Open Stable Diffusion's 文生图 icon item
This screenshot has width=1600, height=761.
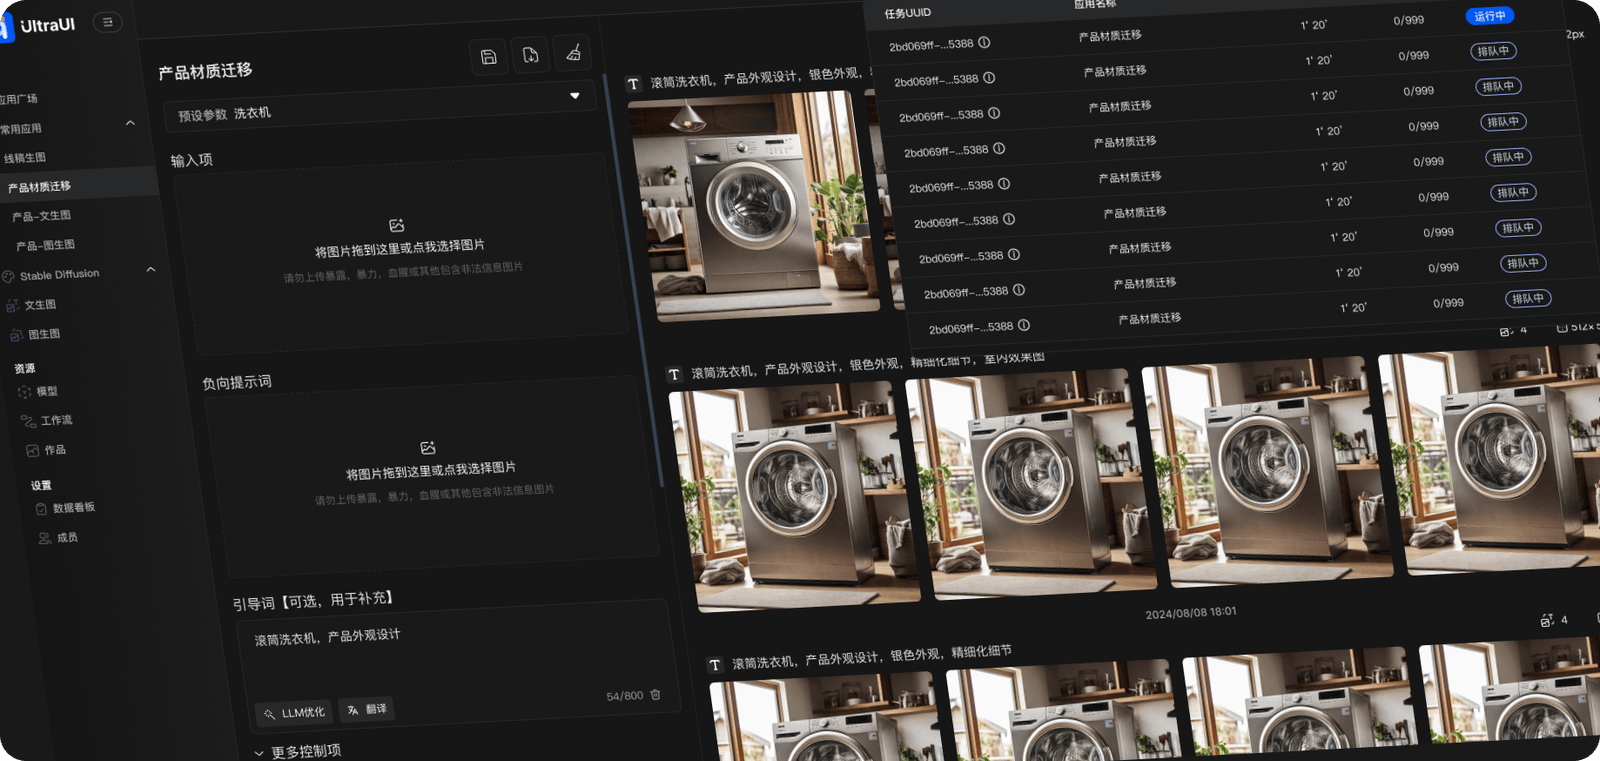point(13,306)
